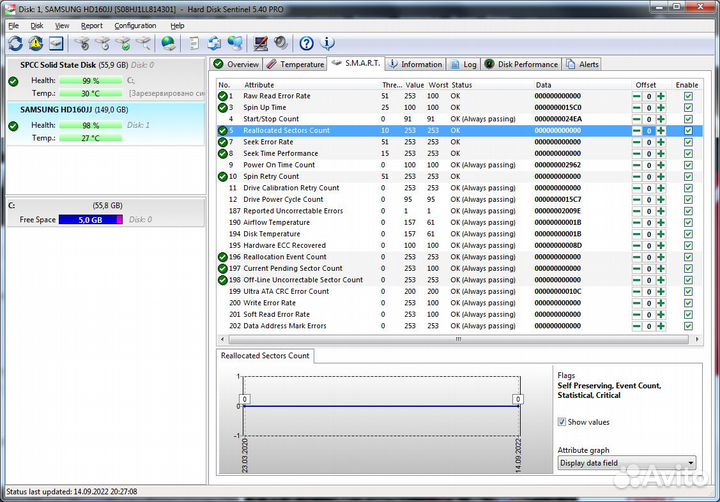Click the refresh with warning triangle toolbar icon
This screenshot has width=720, height=502.
point(36,44)
